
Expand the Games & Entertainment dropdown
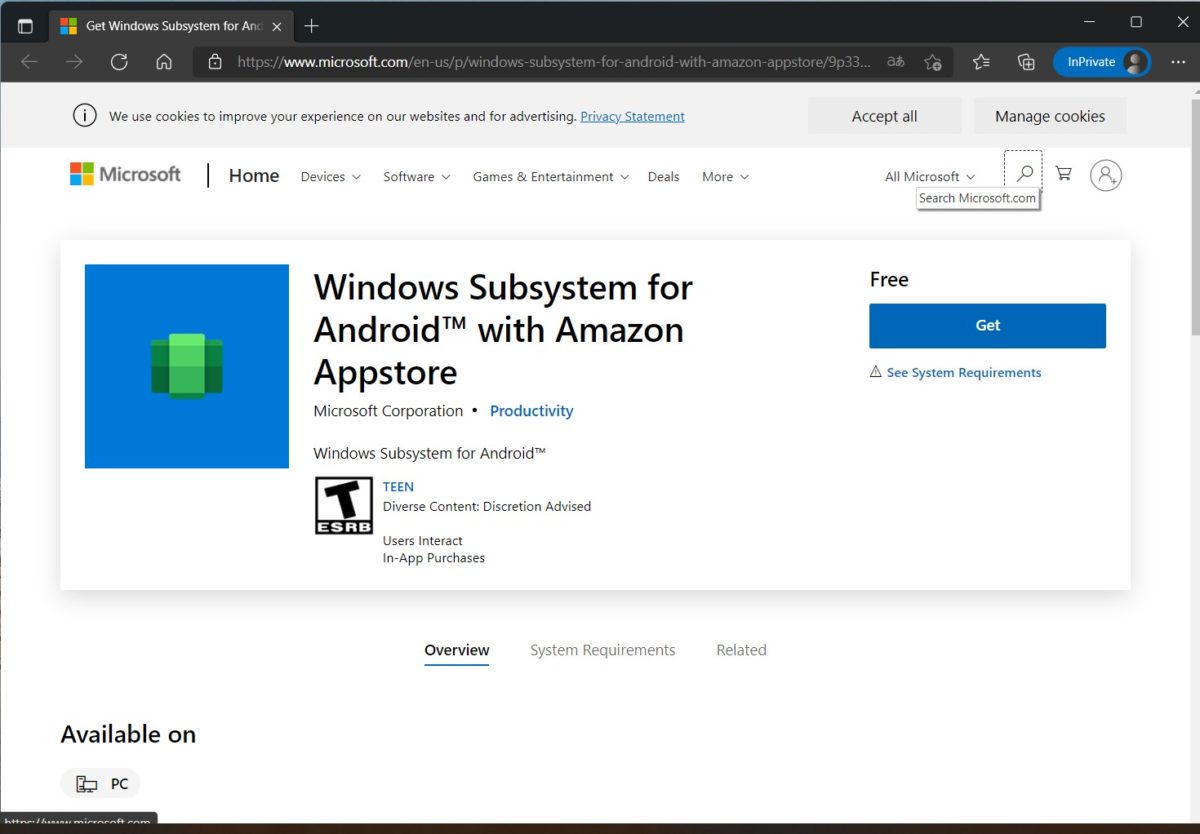pos(551,177)
